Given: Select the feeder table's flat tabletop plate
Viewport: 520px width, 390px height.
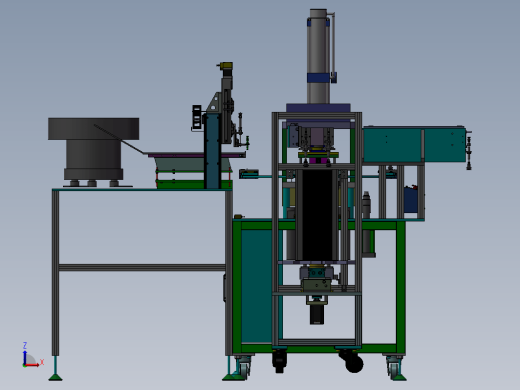Looking at the screenshot, I should 142,189.
